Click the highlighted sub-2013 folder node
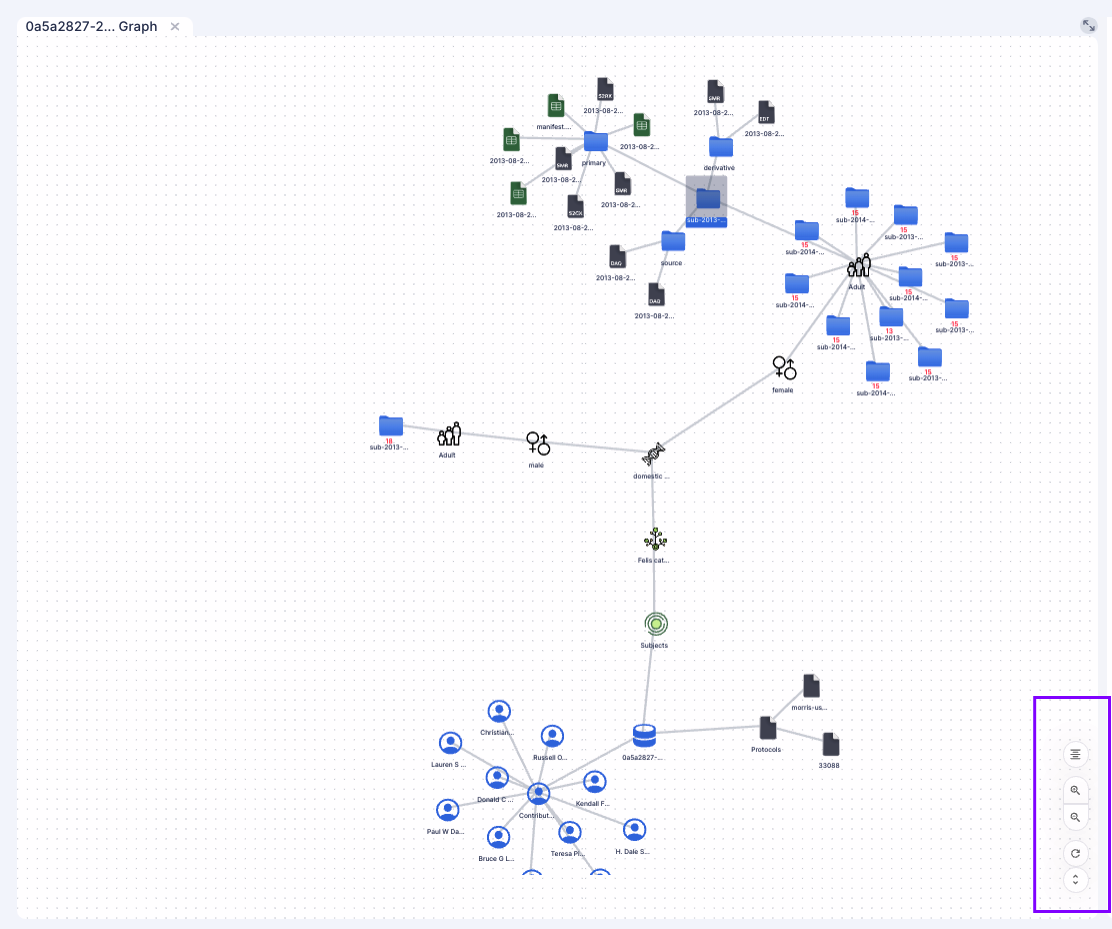This screenshot has height=929, width=1112. click(707, 198)
